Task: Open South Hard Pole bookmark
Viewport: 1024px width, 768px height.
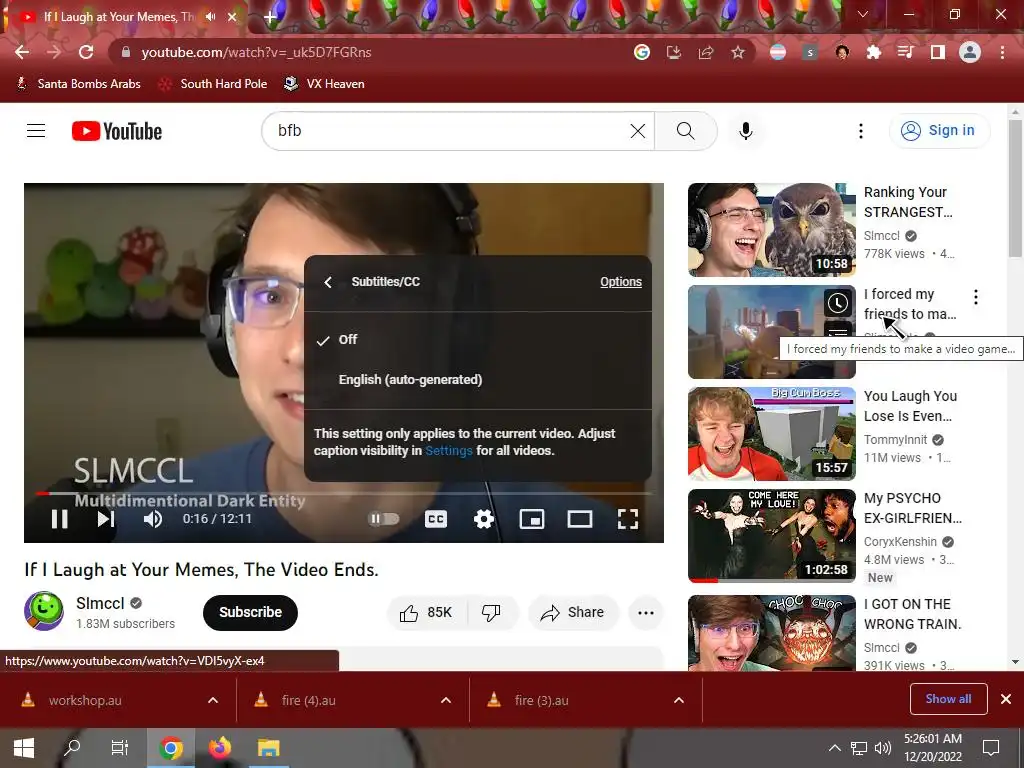Action: (214, 84)
